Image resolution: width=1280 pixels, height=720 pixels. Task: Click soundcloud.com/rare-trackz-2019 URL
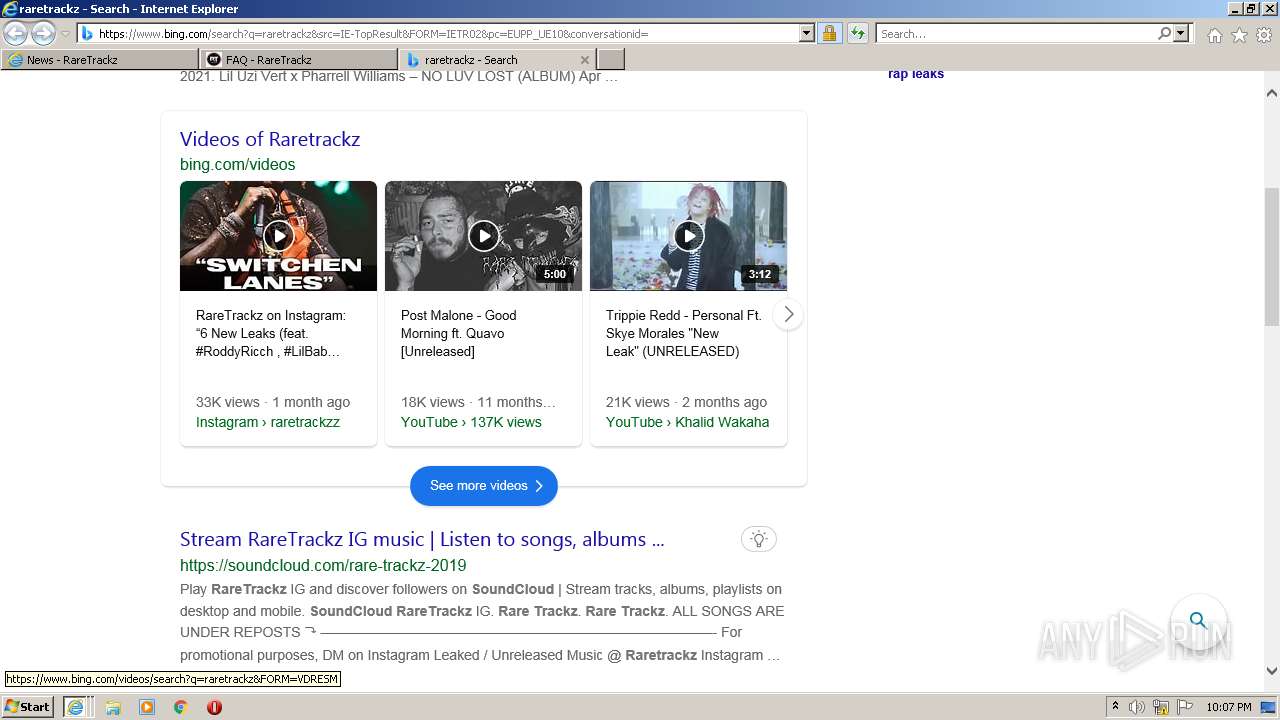click(323, 565)
